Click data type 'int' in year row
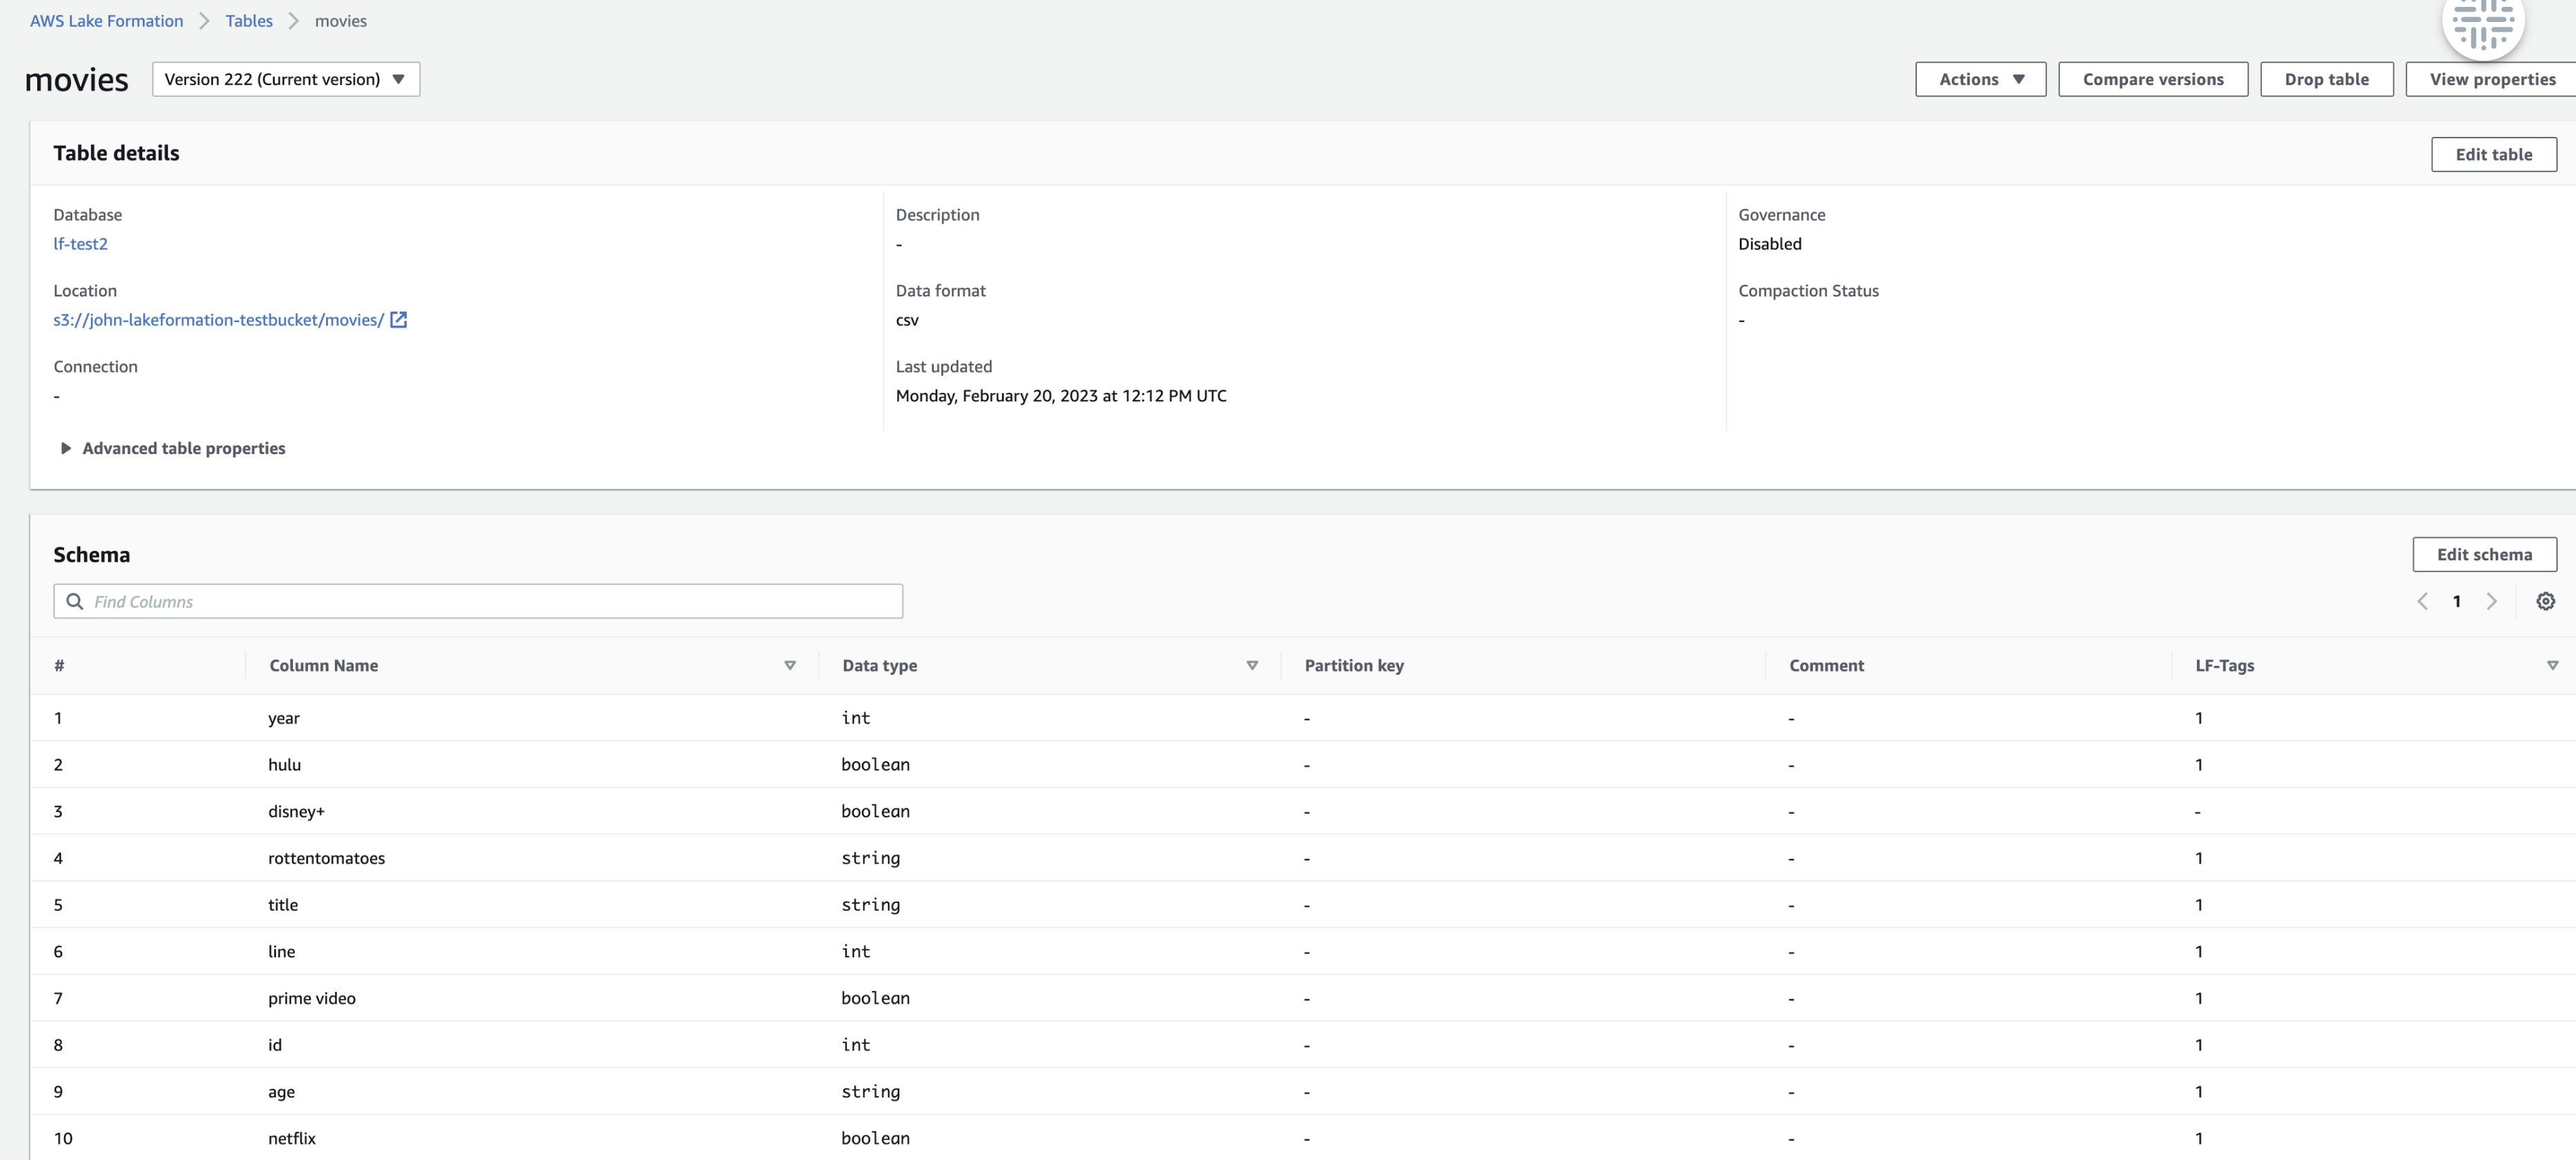The image size is (2576, 1160). pyautogui.click(x=856, y=718)
